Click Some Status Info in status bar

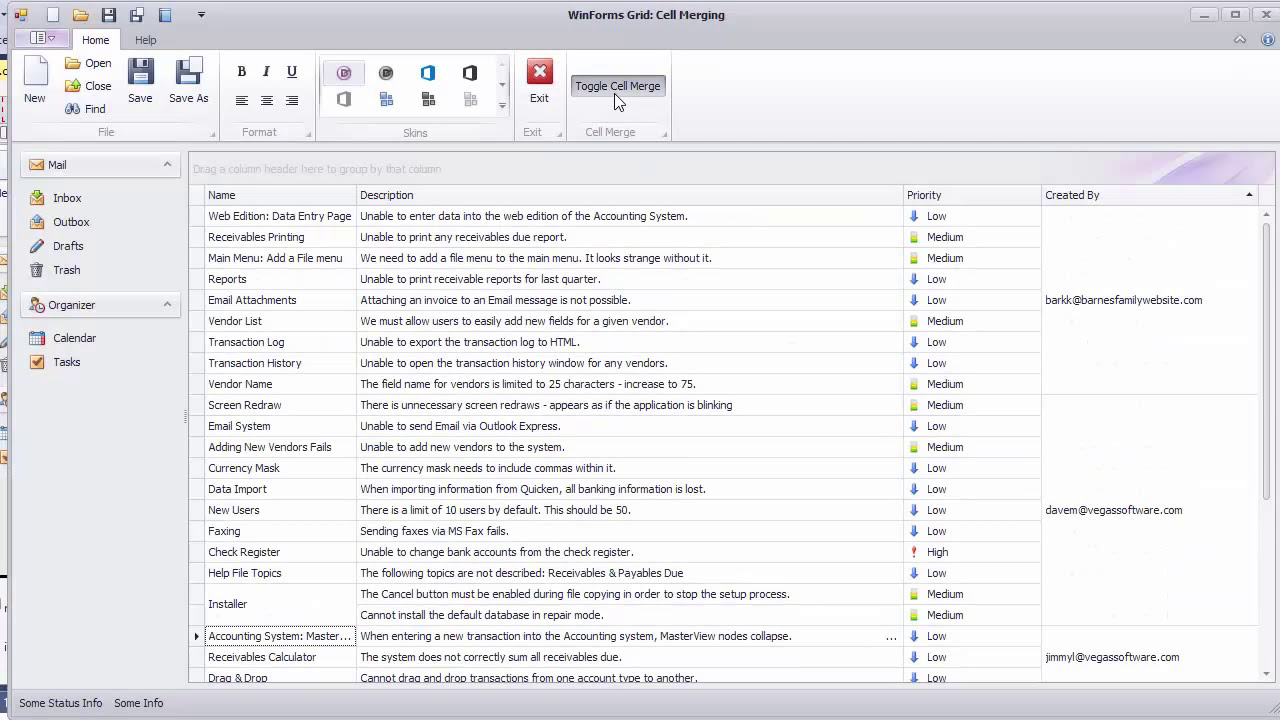60,703
